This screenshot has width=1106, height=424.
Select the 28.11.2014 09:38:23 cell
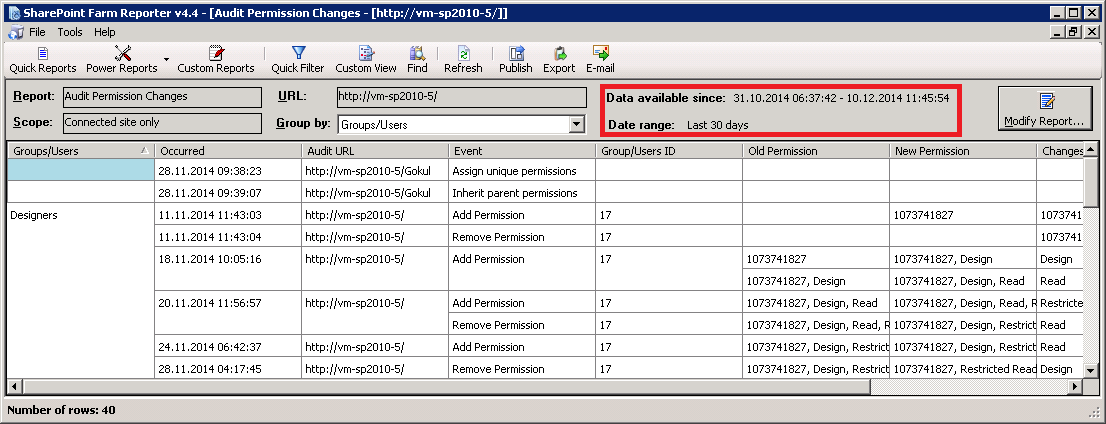(x=228, y=171)
